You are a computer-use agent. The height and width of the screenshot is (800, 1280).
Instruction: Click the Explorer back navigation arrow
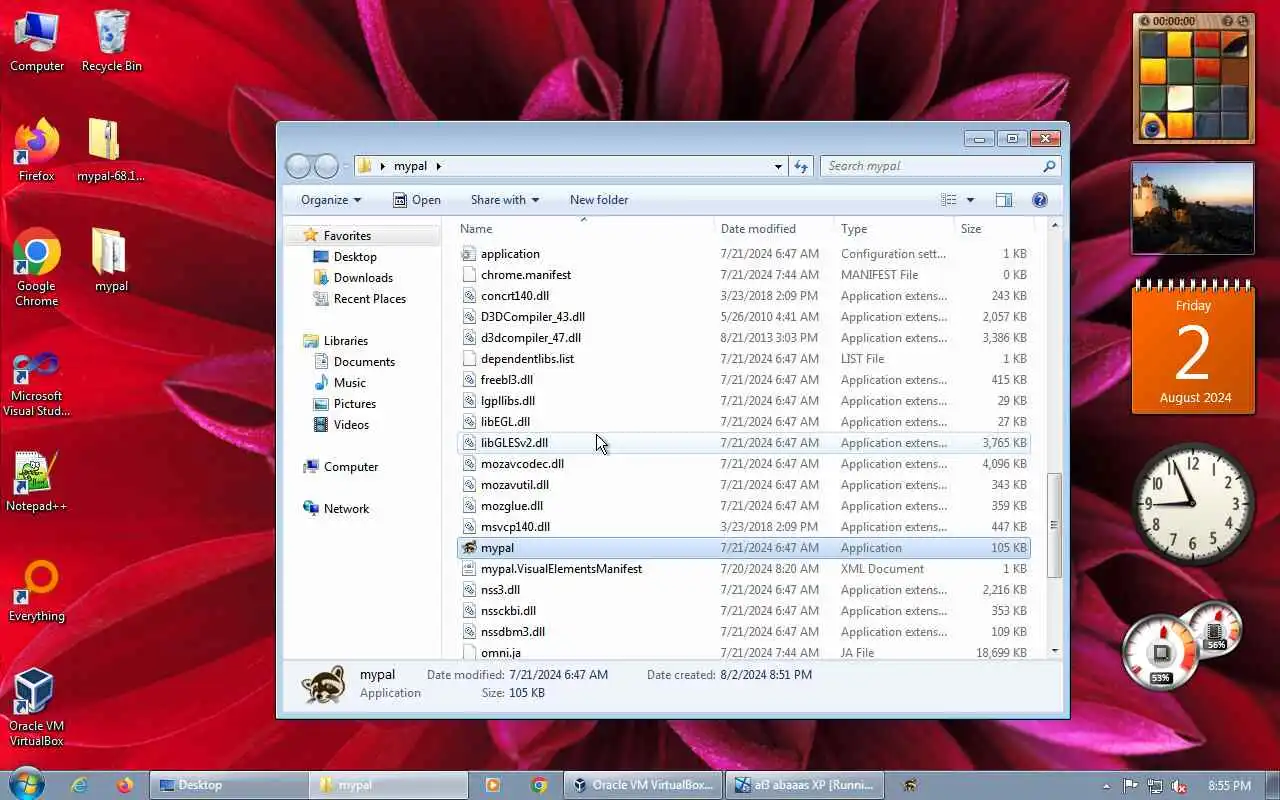[299, 166]
